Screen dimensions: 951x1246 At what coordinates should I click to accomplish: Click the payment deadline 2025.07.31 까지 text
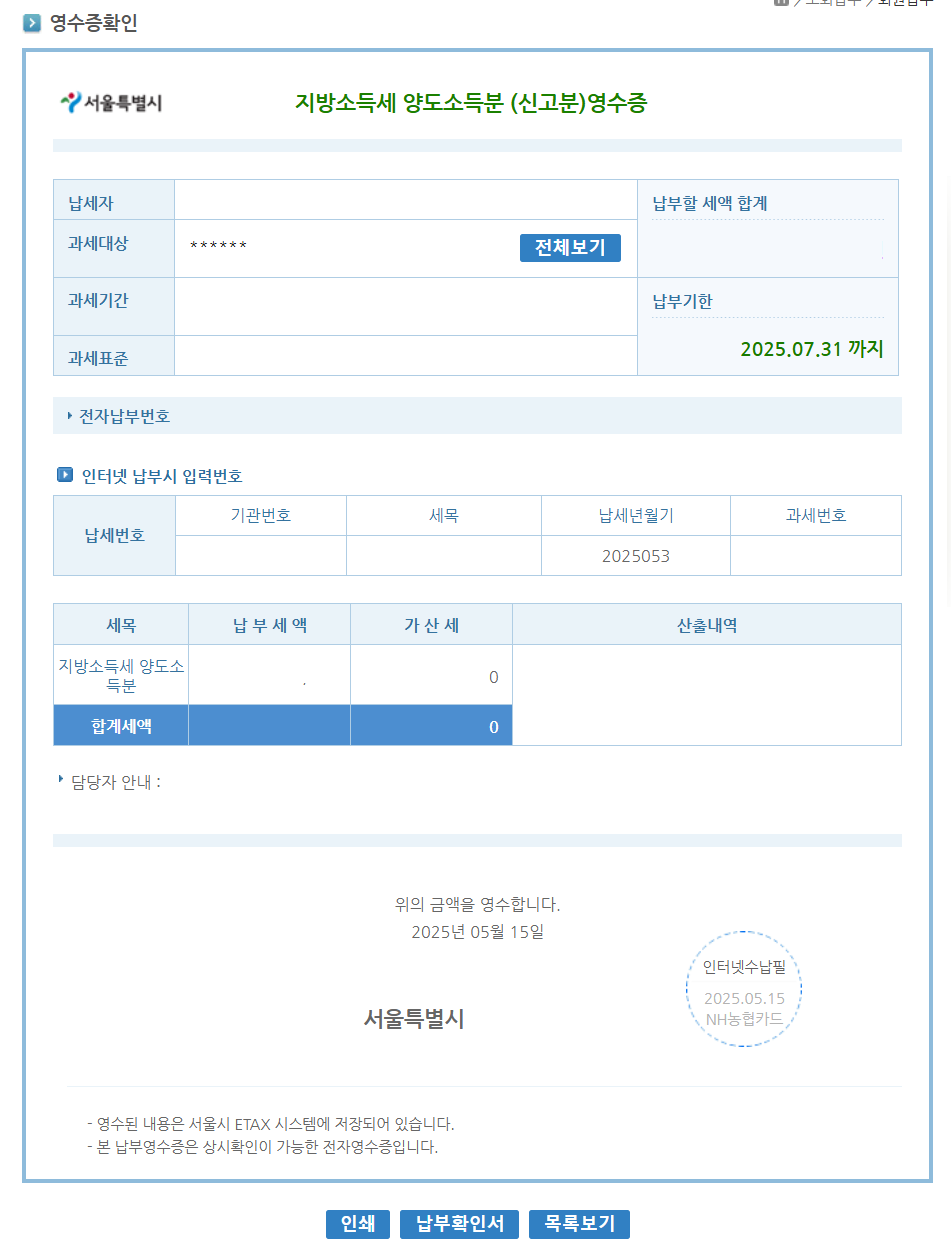[x=812, y=350]
